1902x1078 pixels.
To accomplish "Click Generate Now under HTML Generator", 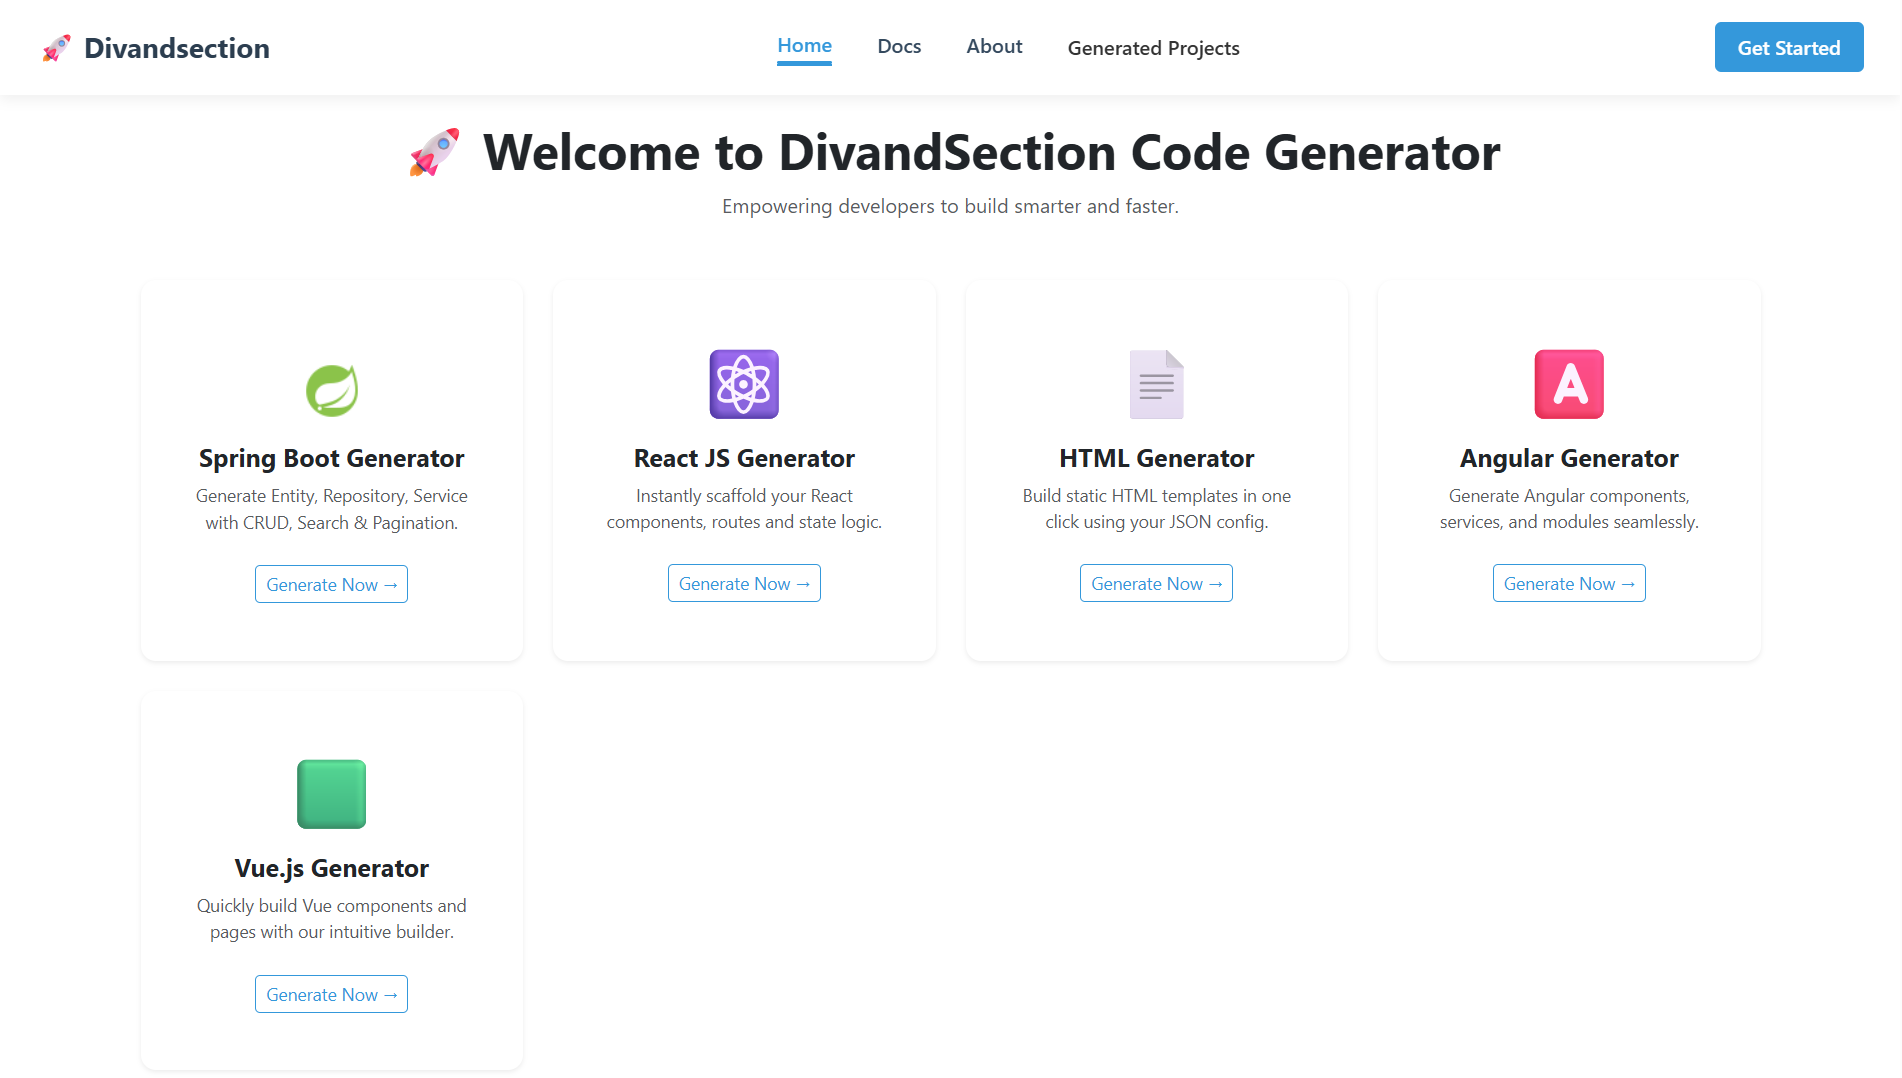I will (1156, 584).
